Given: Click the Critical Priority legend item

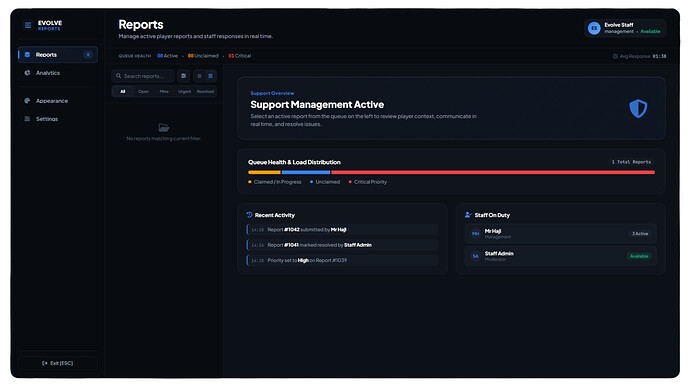Looking at the screenshot, I should (x=367, y=182).
